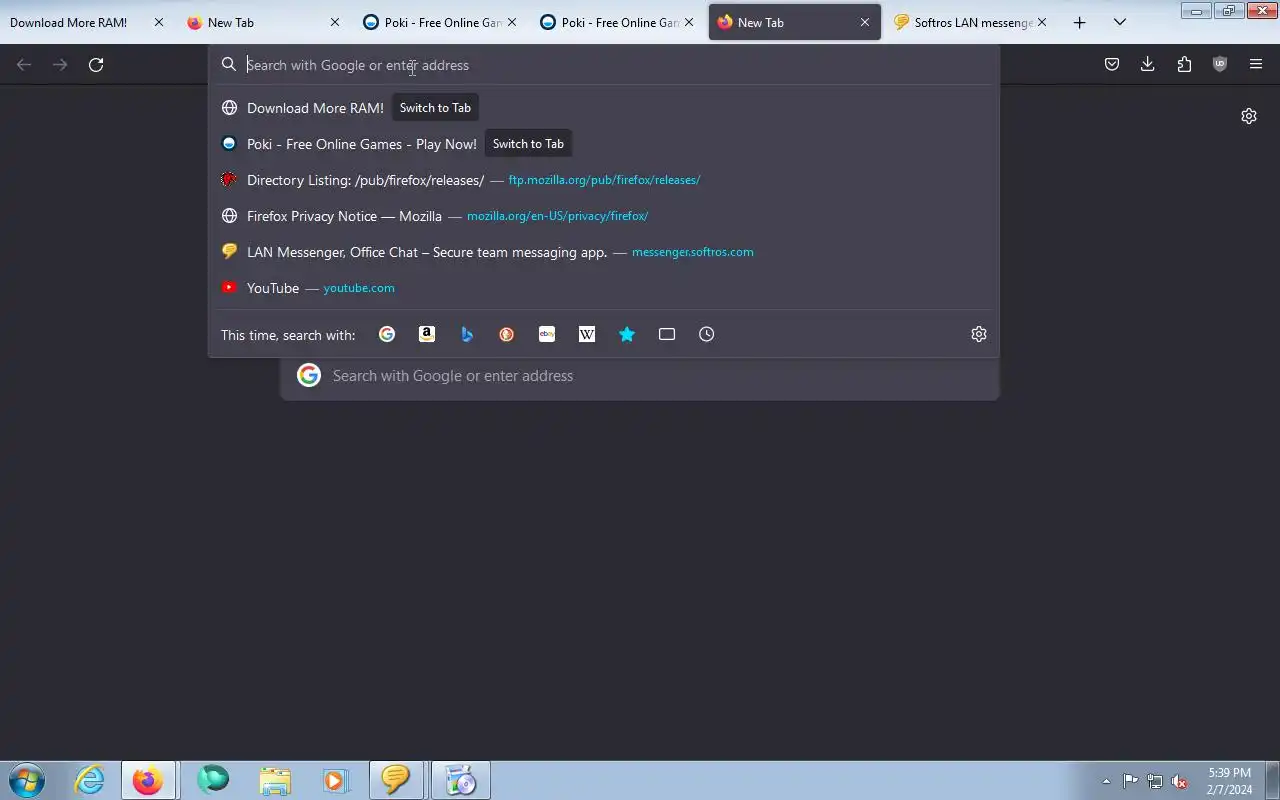
Task: Switch to the second Poki tab
Action: click(x=609, y=22)
